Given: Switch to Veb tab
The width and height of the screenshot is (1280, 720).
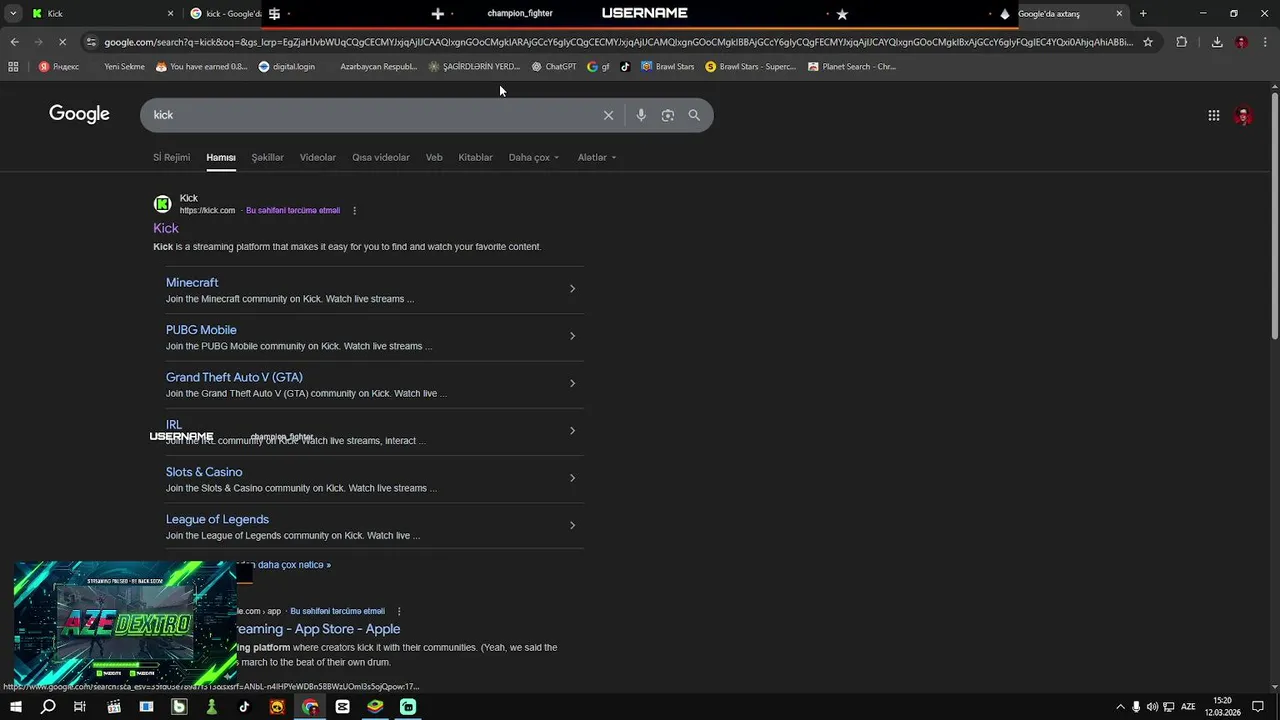Looking at the screenshot, I should point(434,157).
